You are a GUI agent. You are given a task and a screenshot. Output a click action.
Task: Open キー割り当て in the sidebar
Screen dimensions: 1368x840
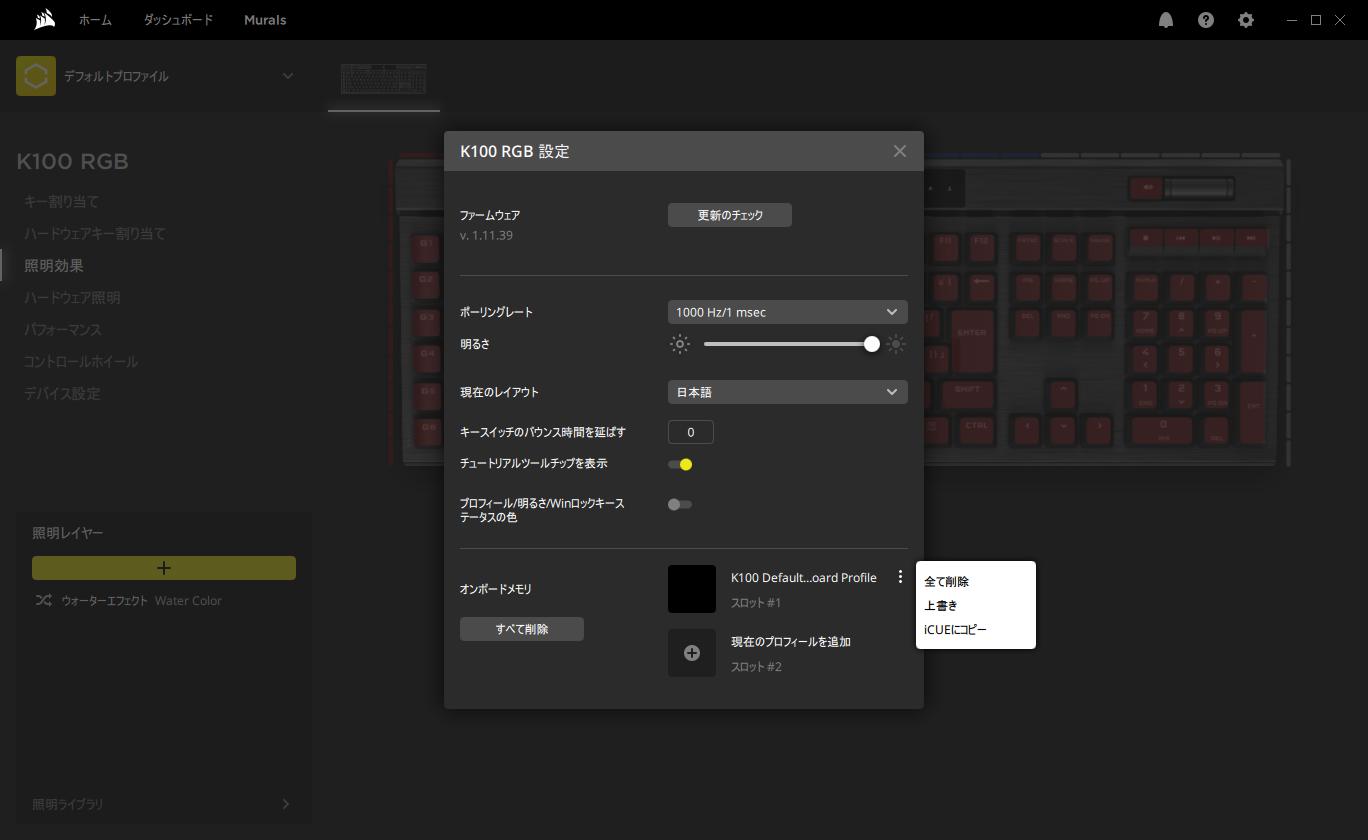point(62,202)
